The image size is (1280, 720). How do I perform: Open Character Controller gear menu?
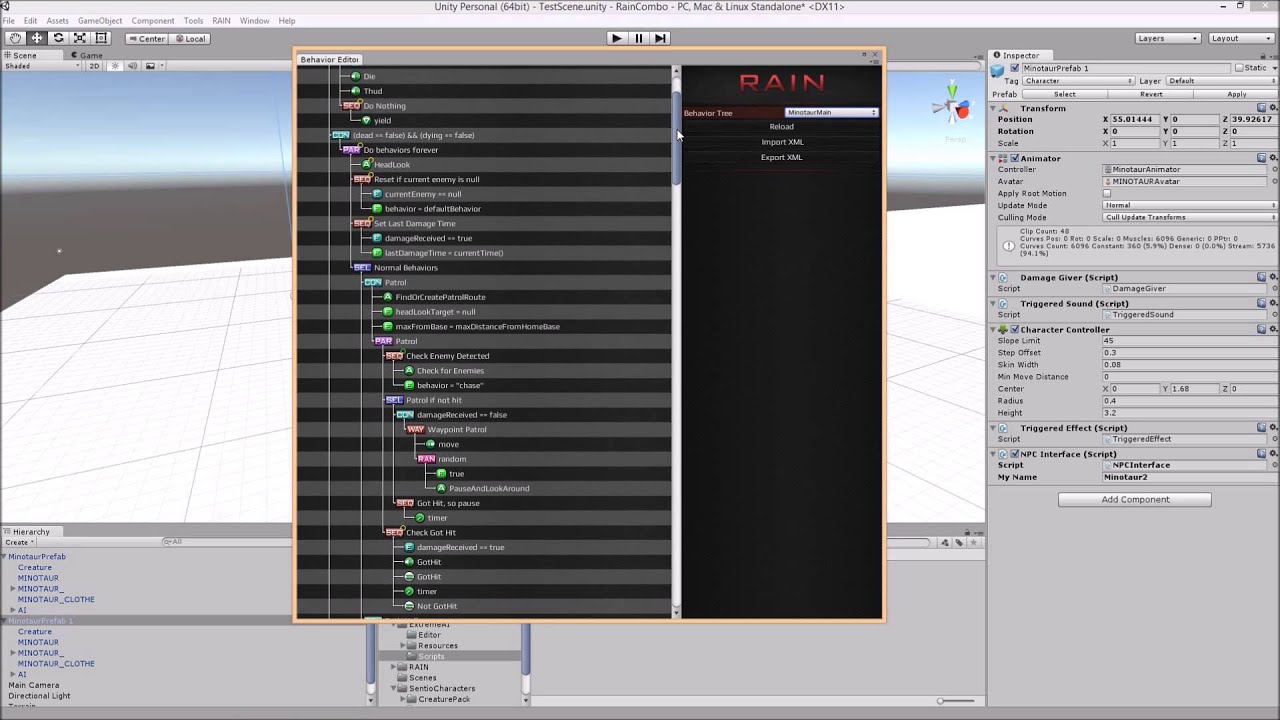1273,329
